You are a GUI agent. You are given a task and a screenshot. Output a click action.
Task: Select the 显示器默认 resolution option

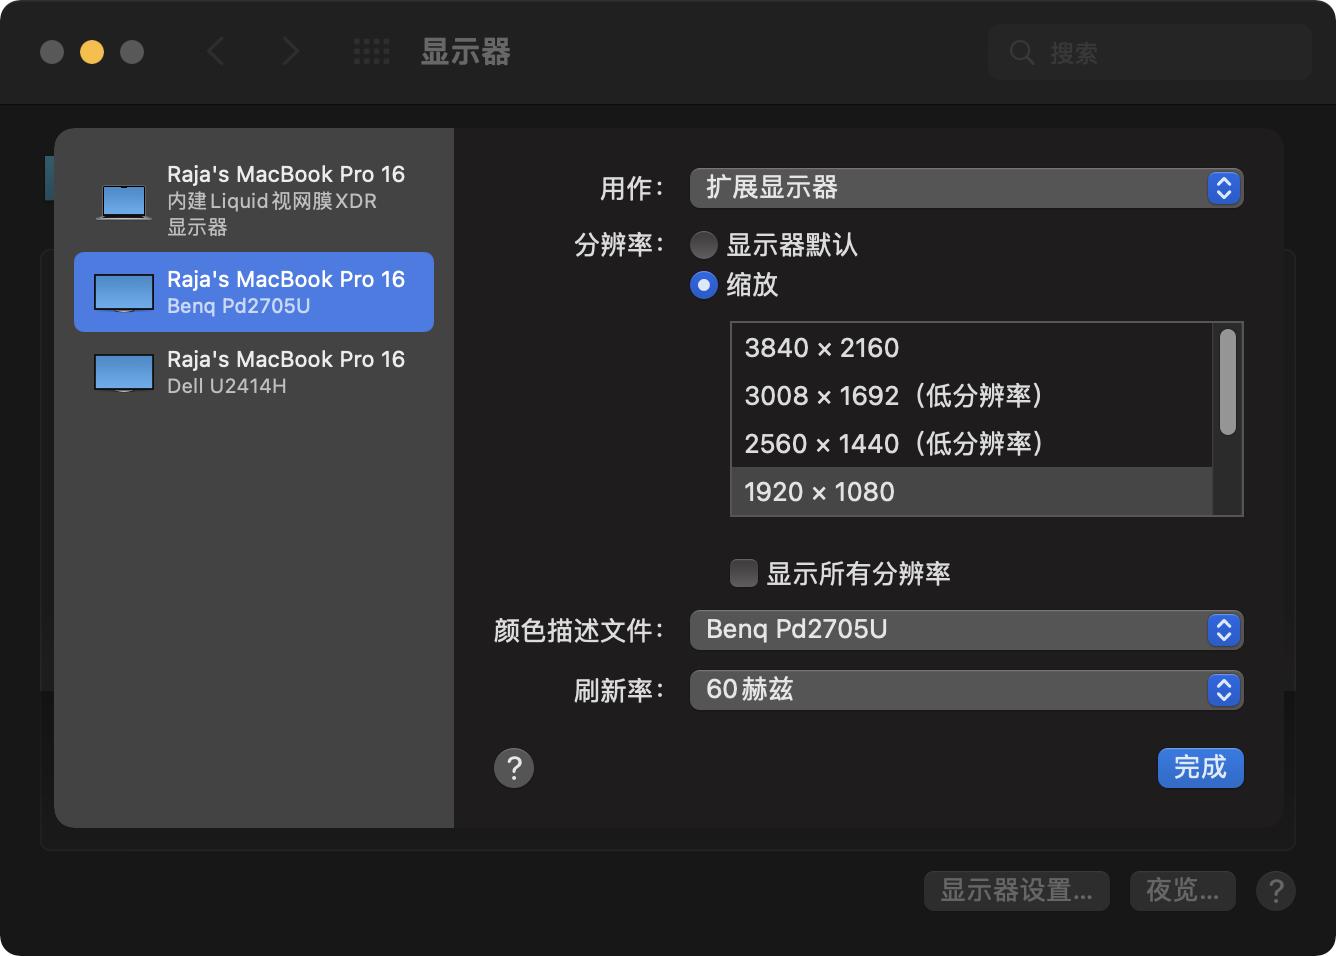tap(703, 244)
